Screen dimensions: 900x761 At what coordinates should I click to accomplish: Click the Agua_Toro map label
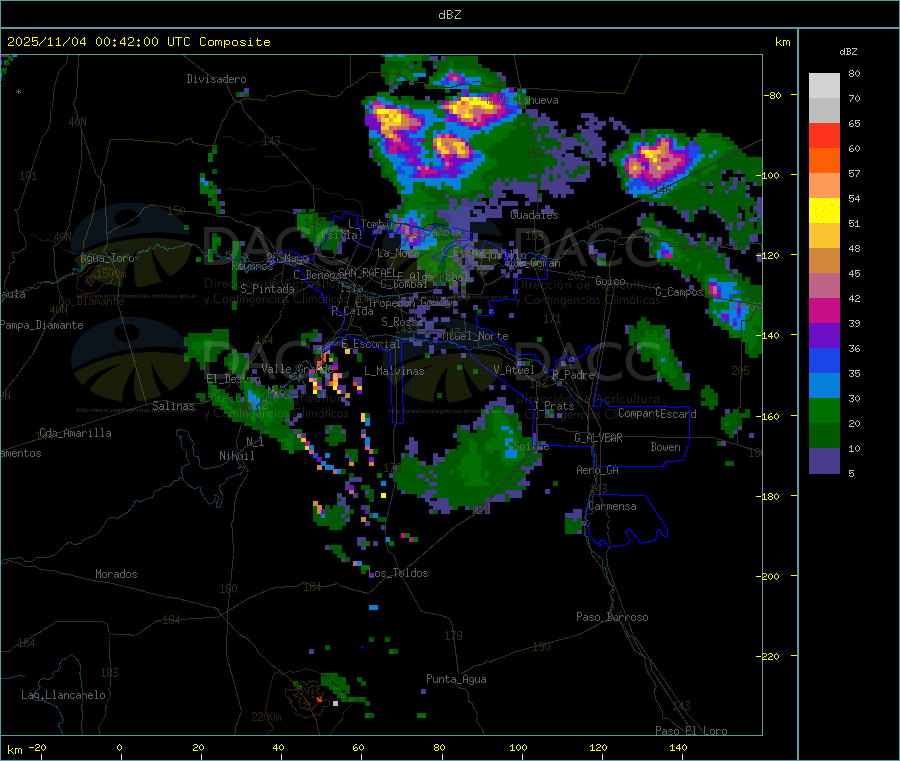(x=107, y=258)
